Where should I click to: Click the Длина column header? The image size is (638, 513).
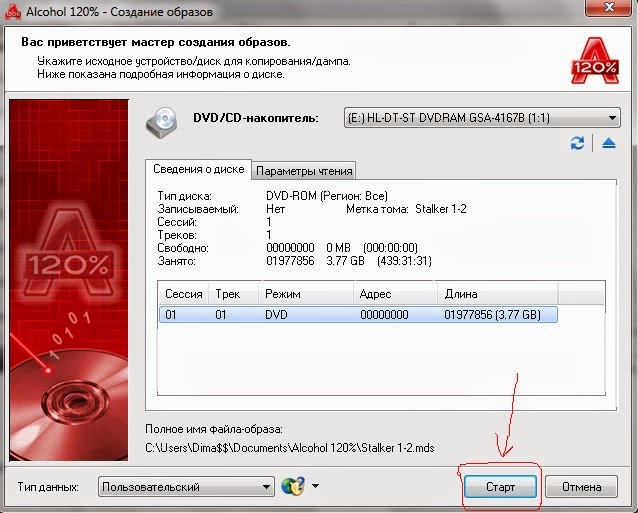click(498, 294)
